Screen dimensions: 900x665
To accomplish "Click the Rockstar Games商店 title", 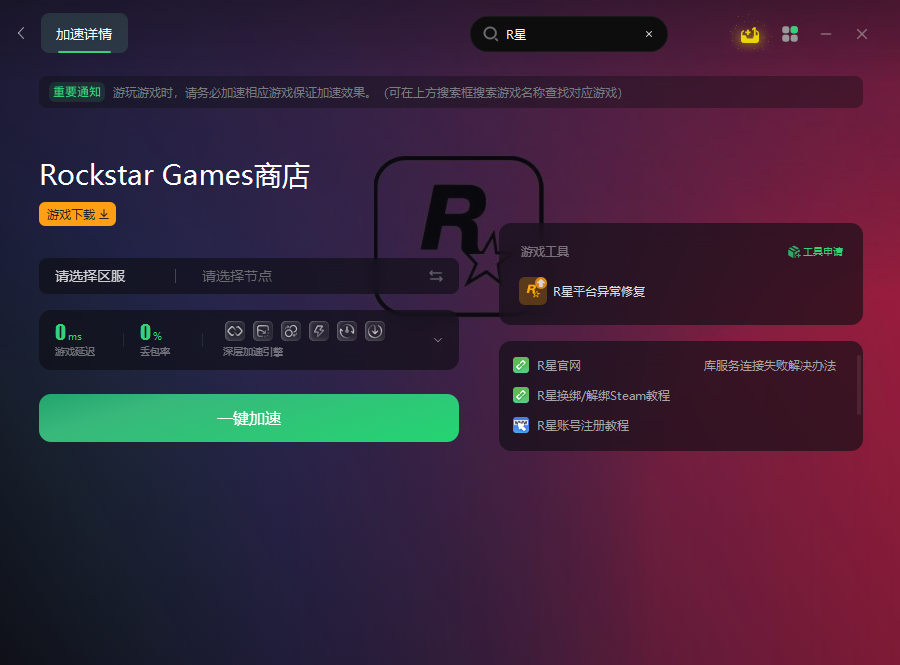I will point(174,175).
